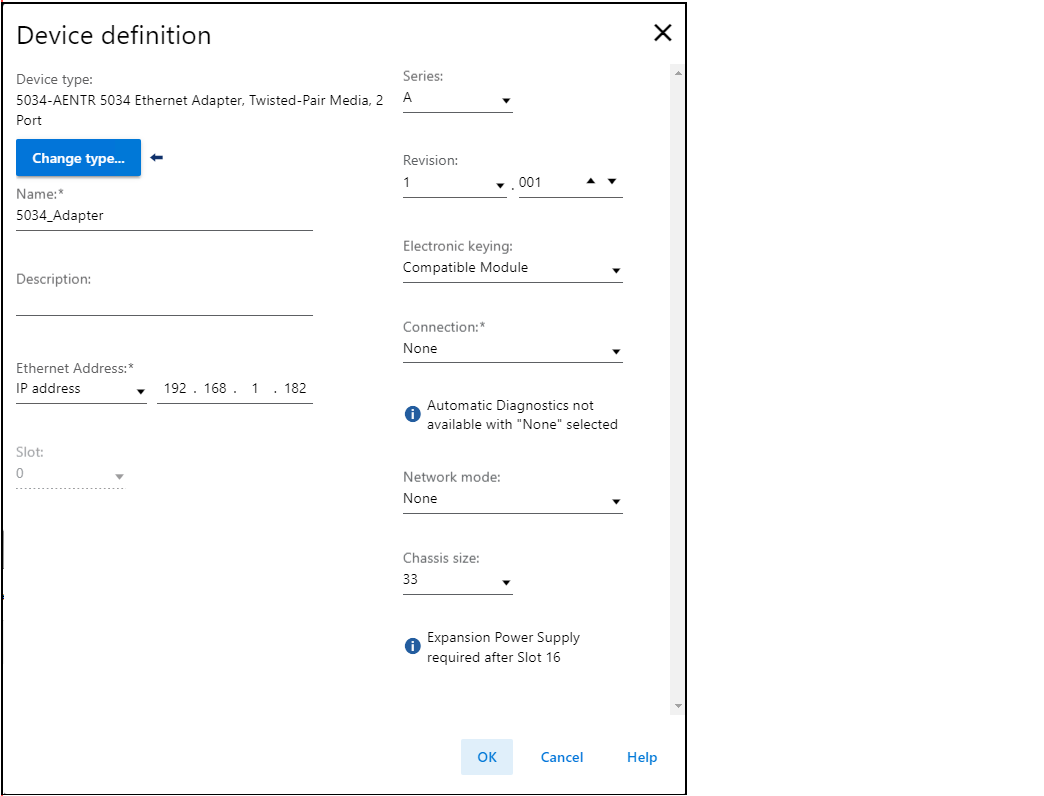Decrease minor revision with down arrow
The width and height of the screenshot is (1044, 796).
pyautogui.click(x=612, y=181)
